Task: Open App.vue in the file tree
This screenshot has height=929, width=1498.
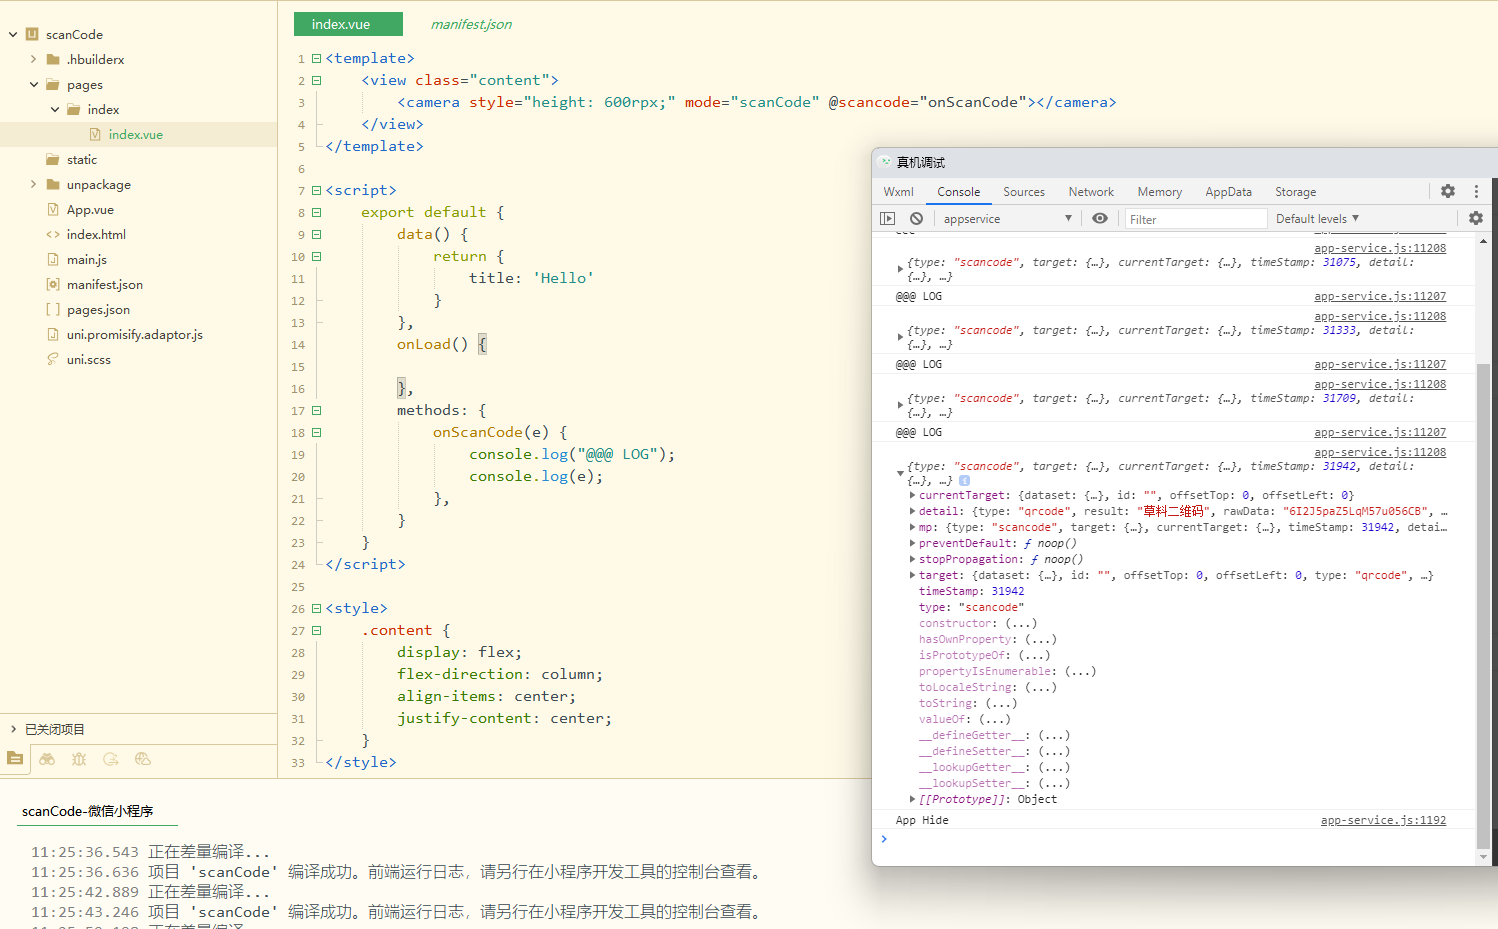Action: pos(90,209)
